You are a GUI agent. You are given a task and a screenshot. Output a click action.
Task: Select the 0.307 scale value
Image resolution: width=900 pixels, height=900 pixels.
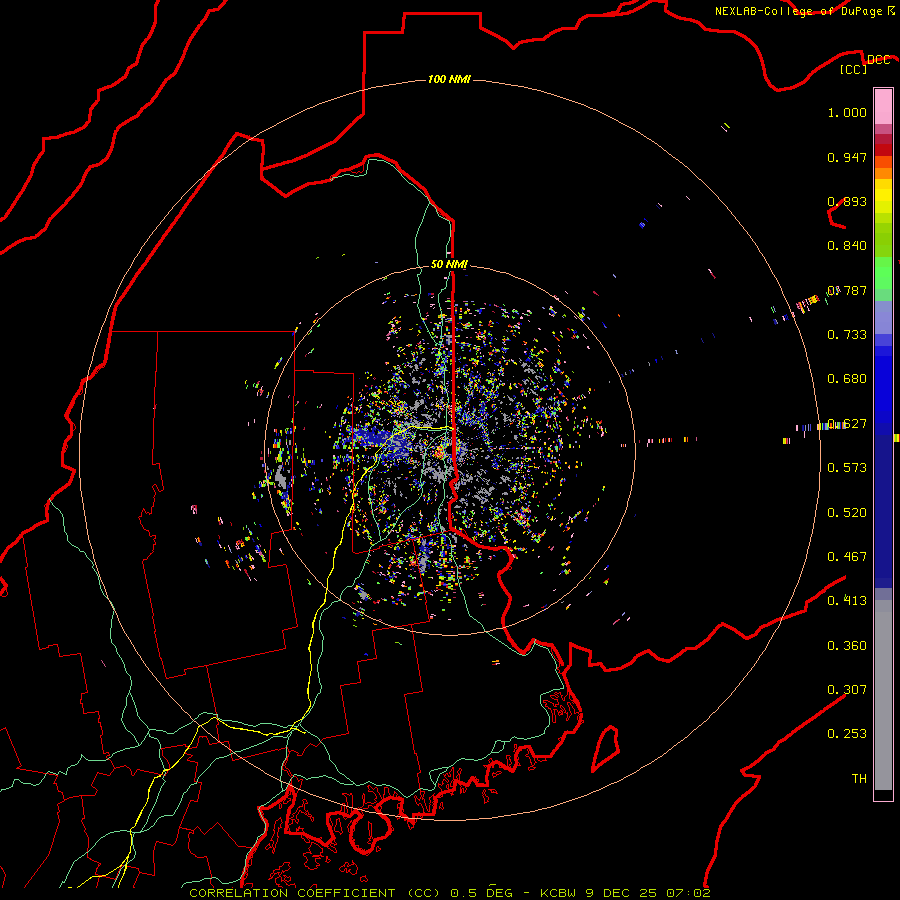pos(847,690)
